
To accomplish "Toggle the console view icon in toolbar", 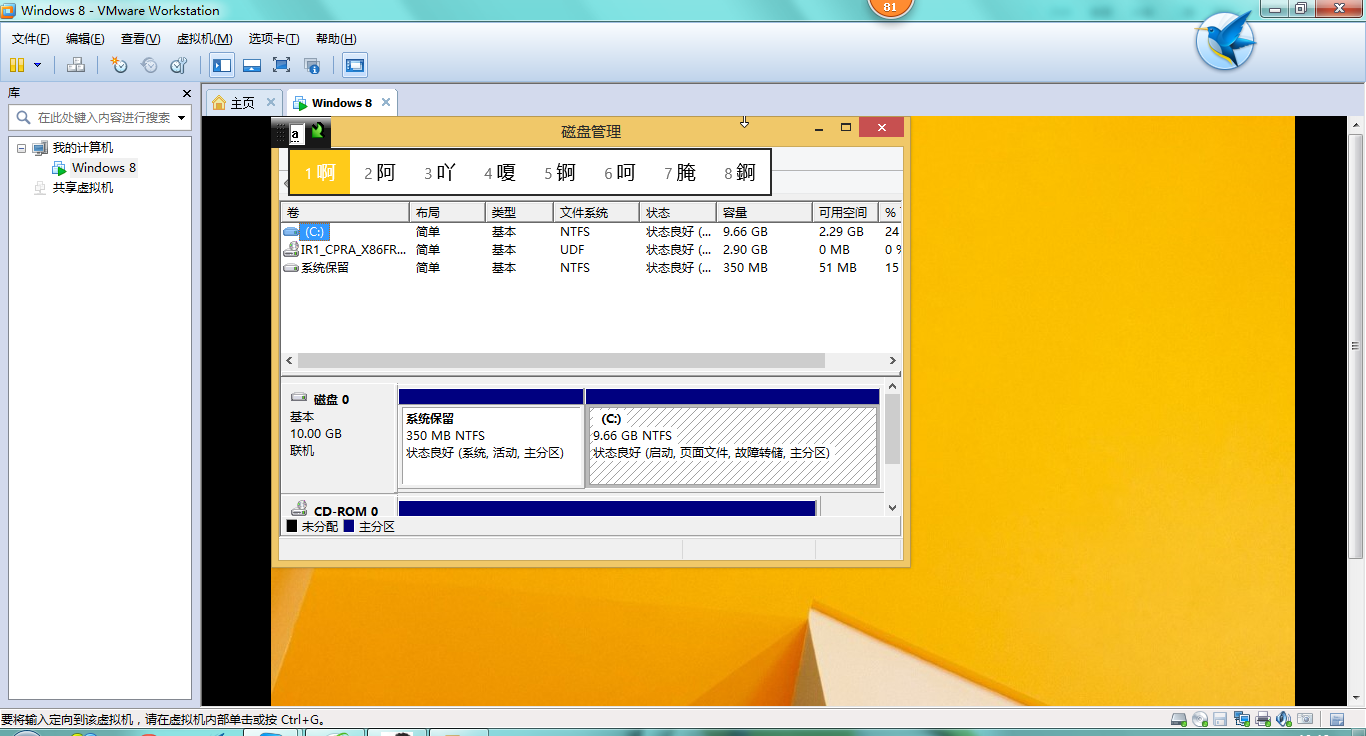I will [x=355, y=65].
